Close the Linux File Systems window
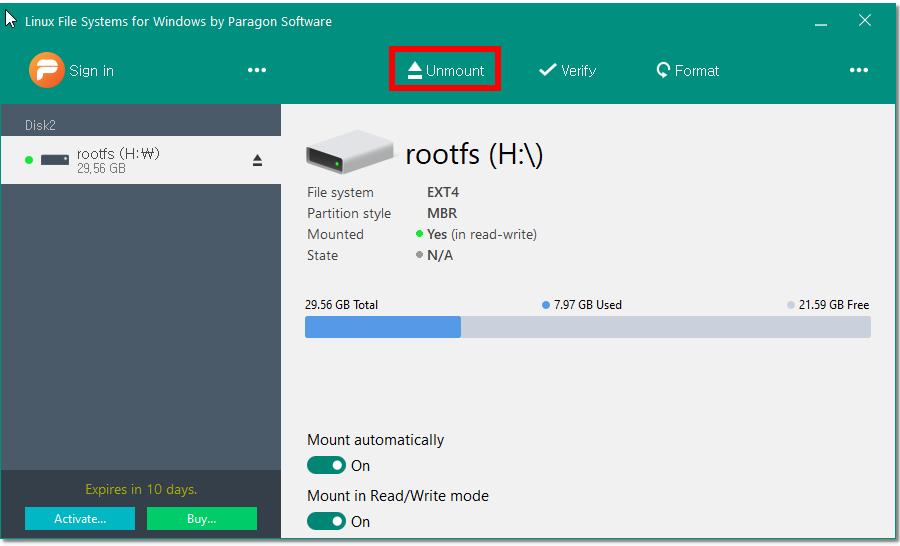 [x=864, y=21]
